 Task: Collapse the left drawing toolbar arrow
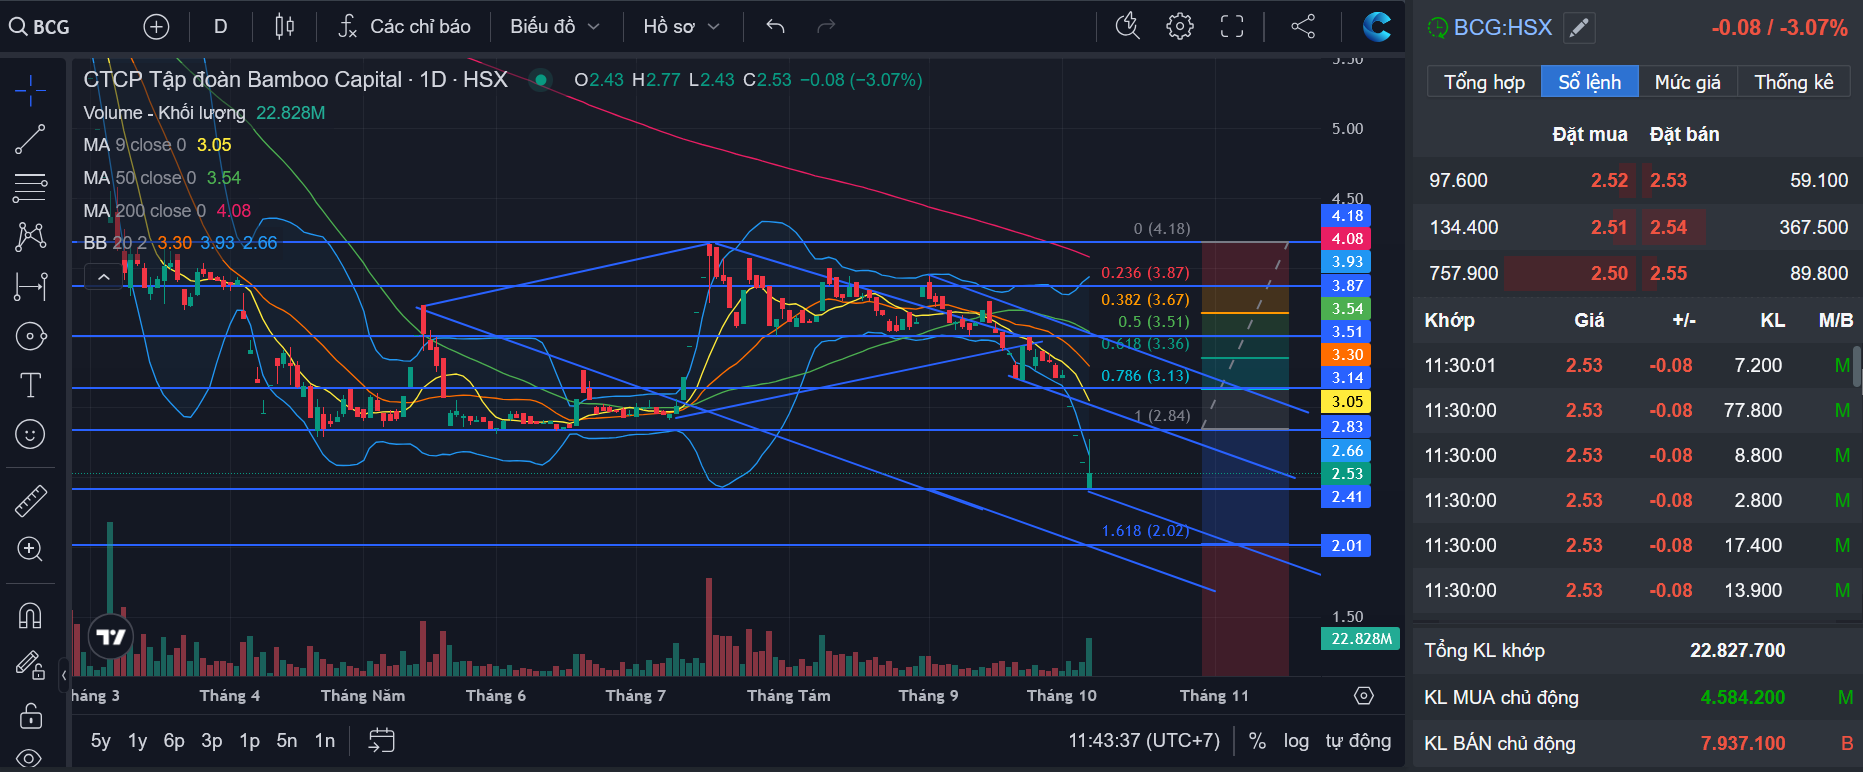tap(64, 675)
